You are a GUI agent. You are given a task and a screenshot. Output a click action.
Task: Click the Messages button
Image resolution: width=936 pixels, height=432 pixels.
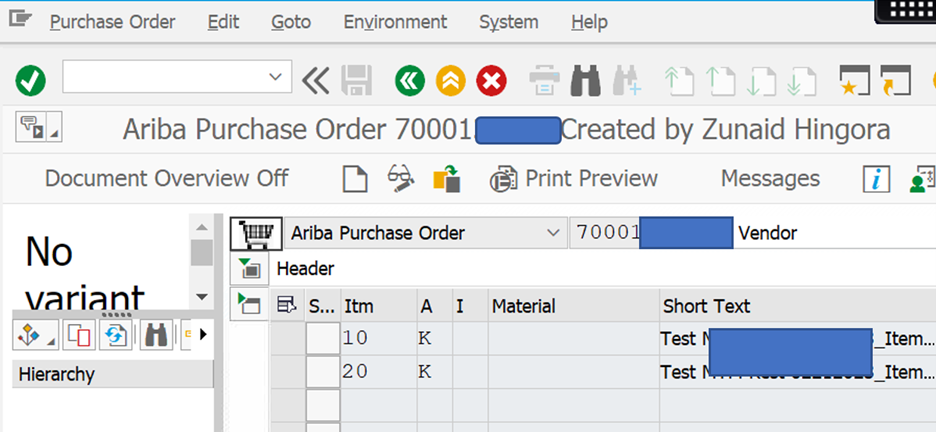tap(770, 178)
